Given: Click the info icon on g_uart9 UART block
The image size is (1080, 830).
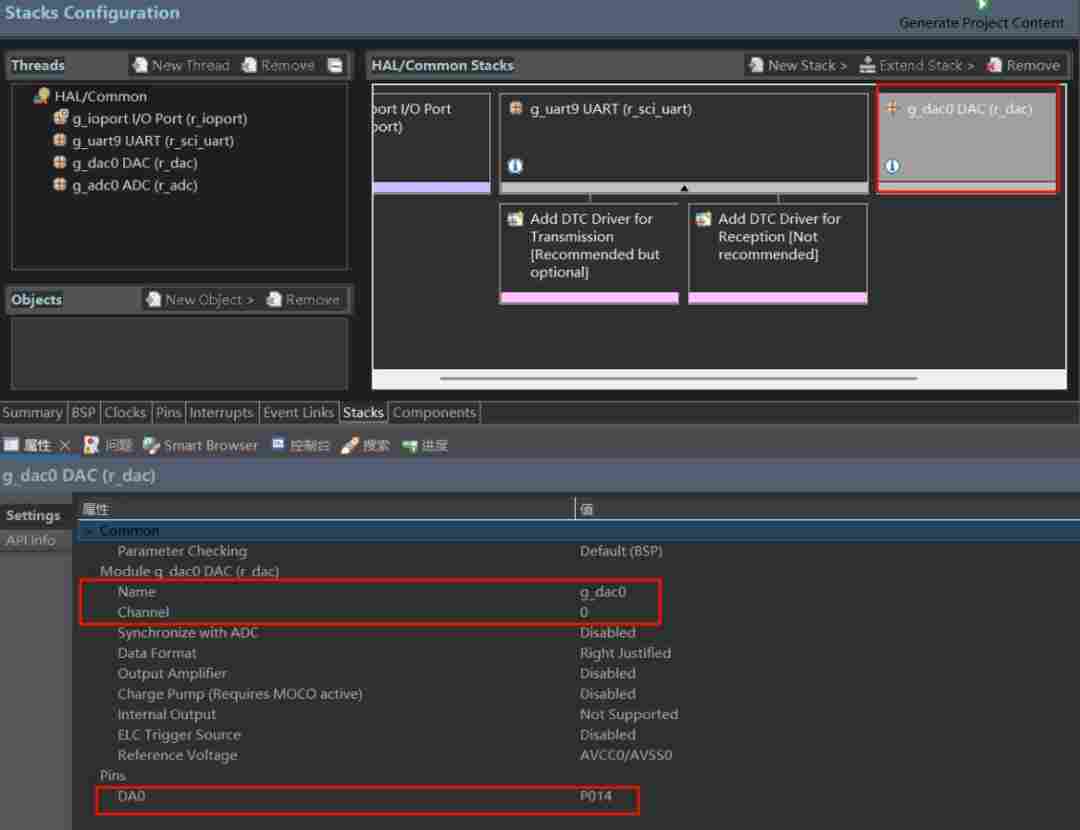Looking at the screenshot, I should pyautogui.click(x=515, y=166).
